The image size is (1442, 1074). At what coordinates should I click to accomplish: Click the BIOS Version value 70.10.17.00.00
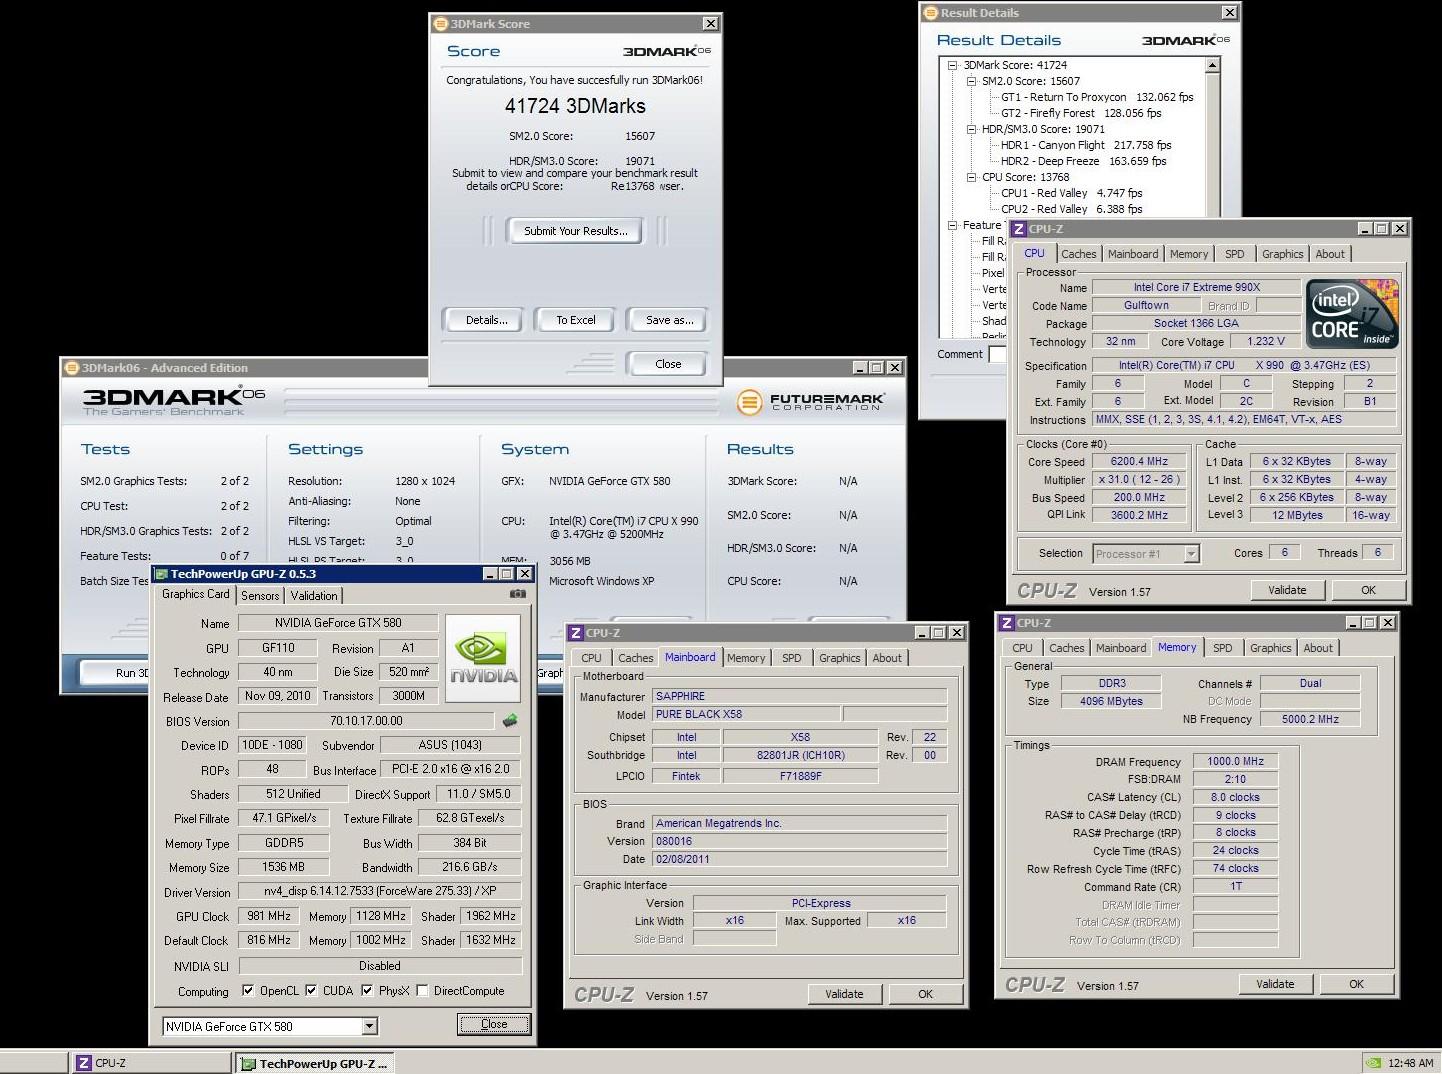366,720
